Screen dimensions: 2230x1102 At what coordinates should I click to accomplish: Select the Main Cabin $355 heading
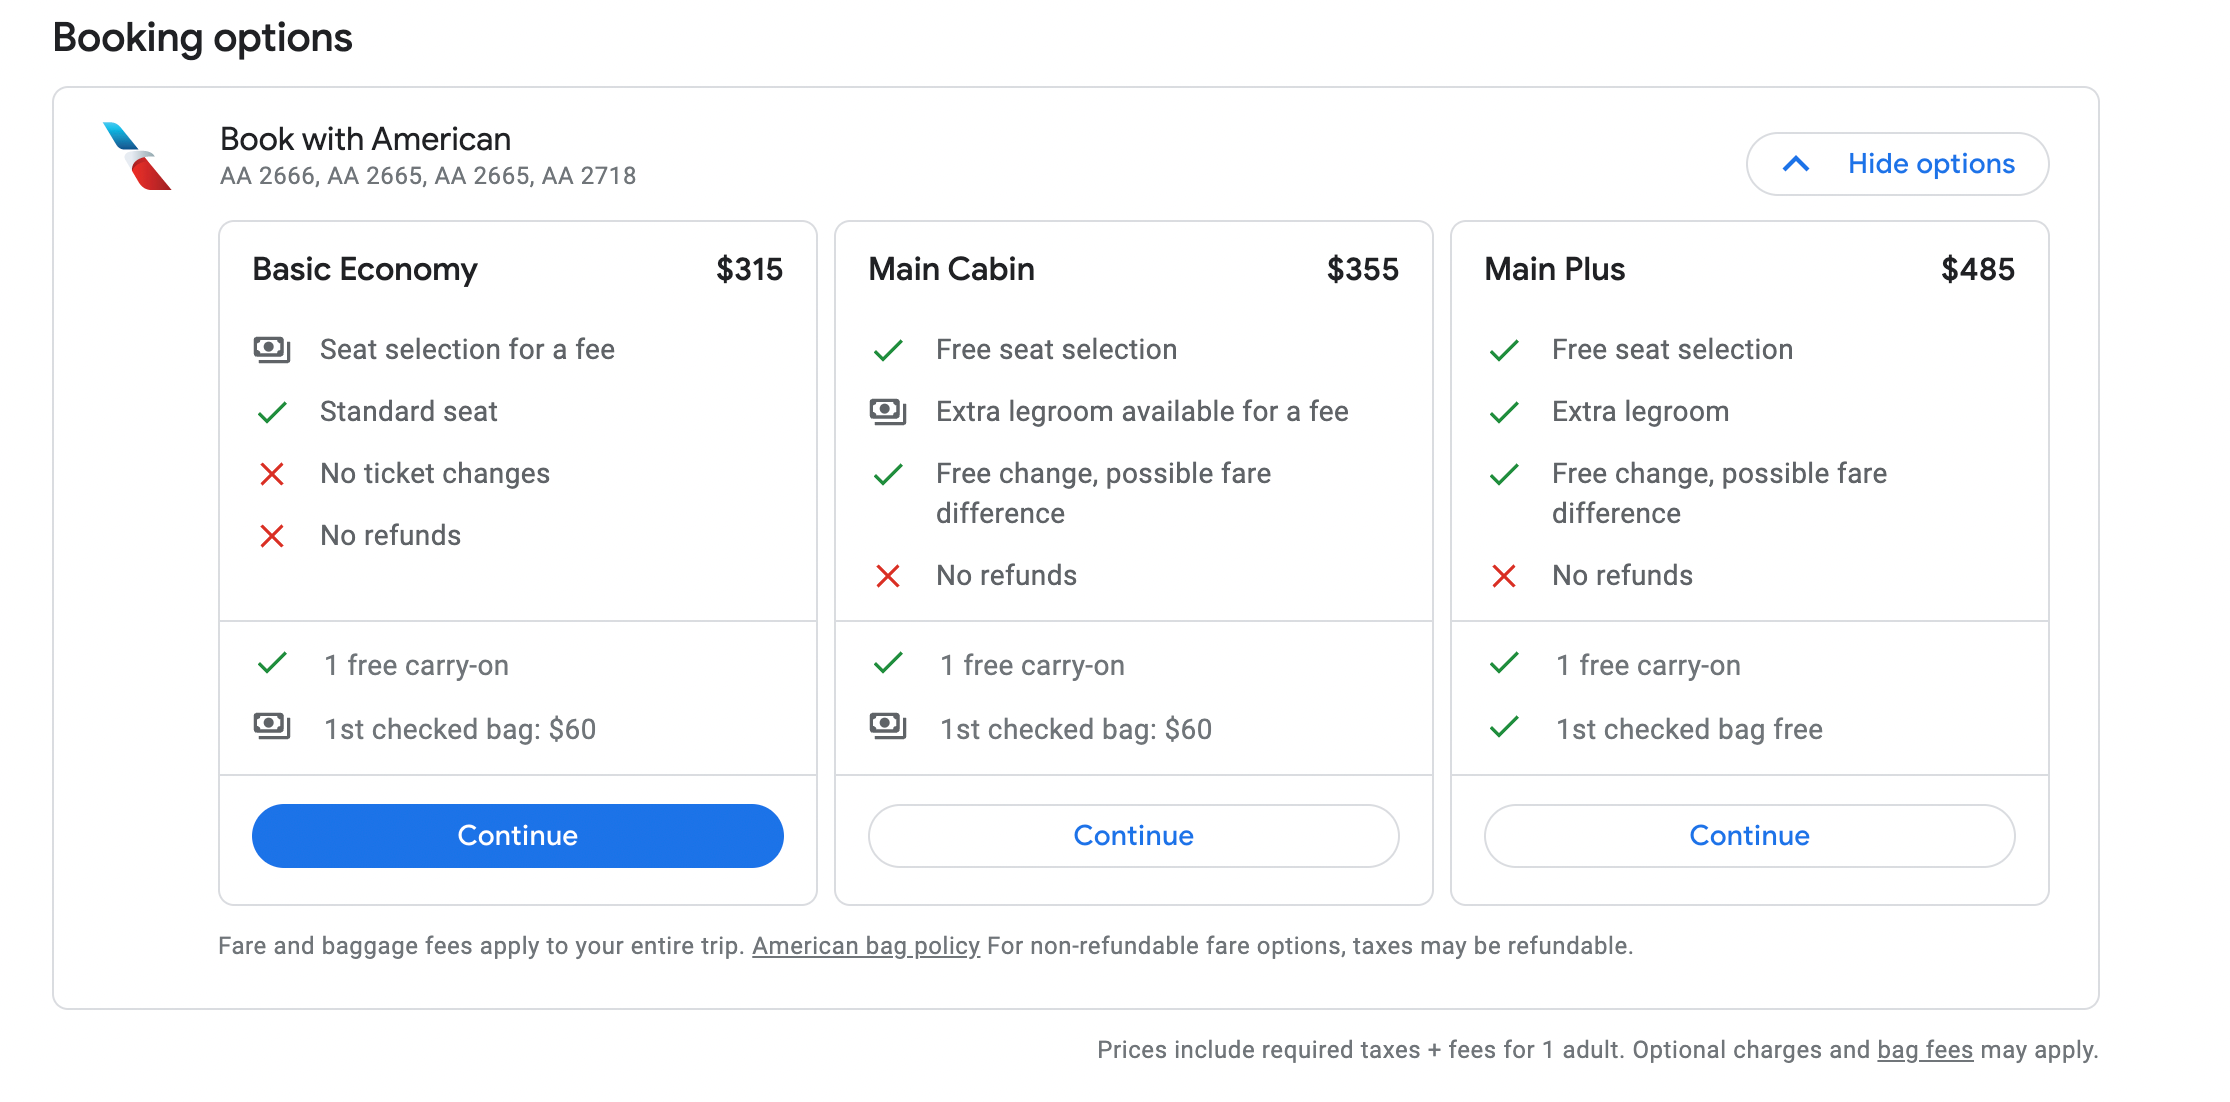(x=1134, y=269)
